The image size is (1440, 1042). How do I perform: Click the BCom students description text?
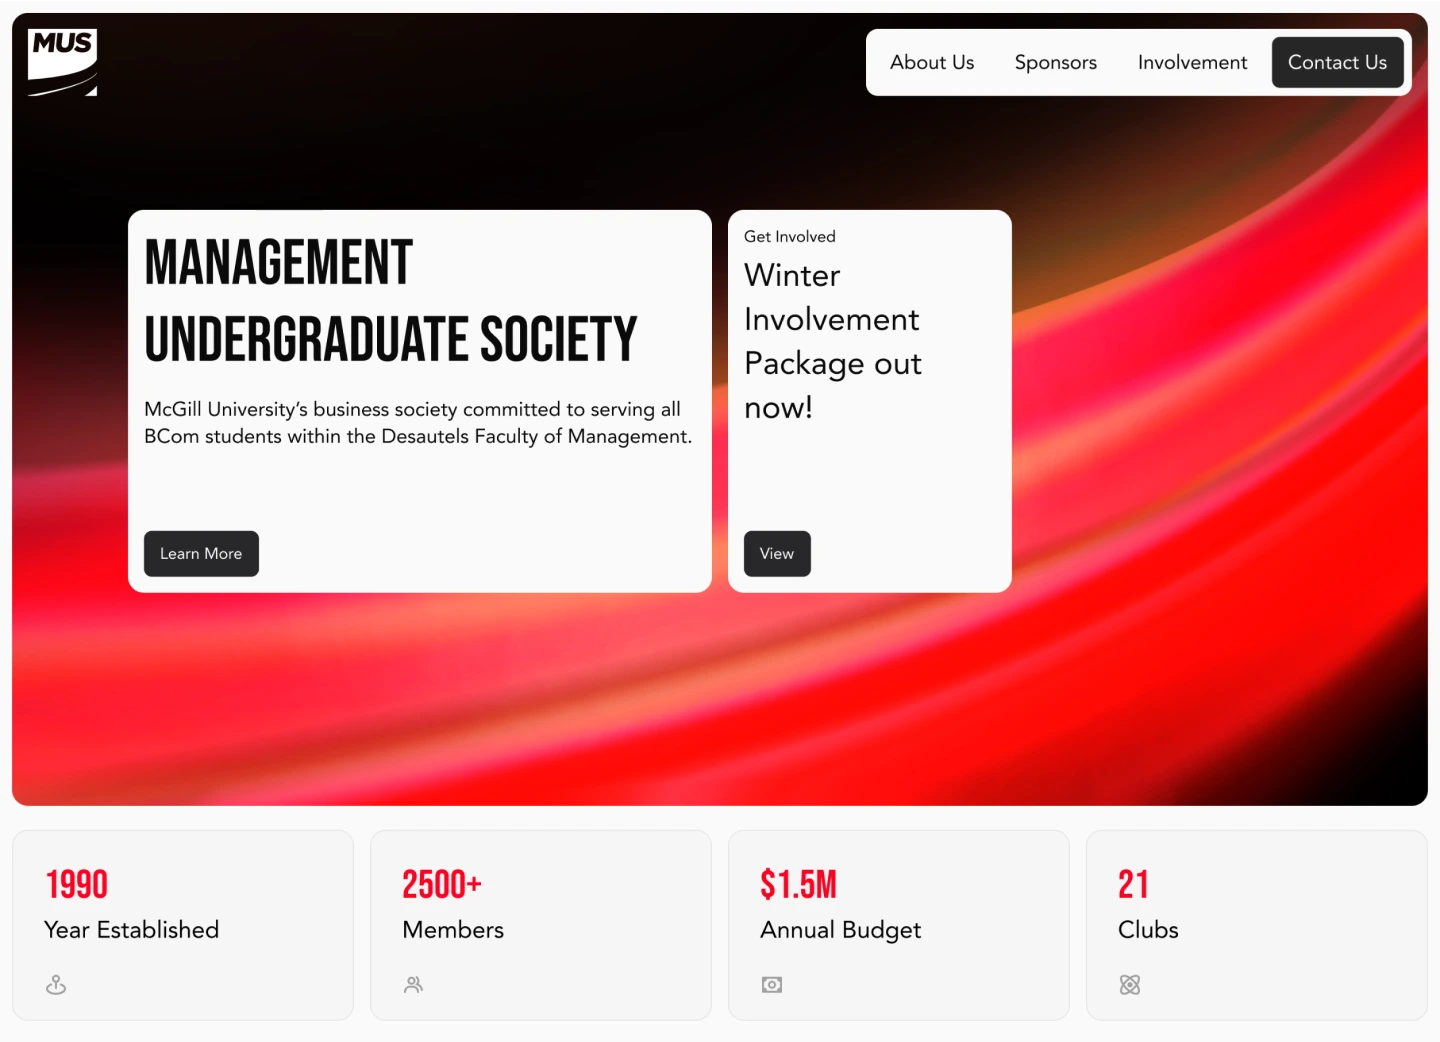[418, 422]
